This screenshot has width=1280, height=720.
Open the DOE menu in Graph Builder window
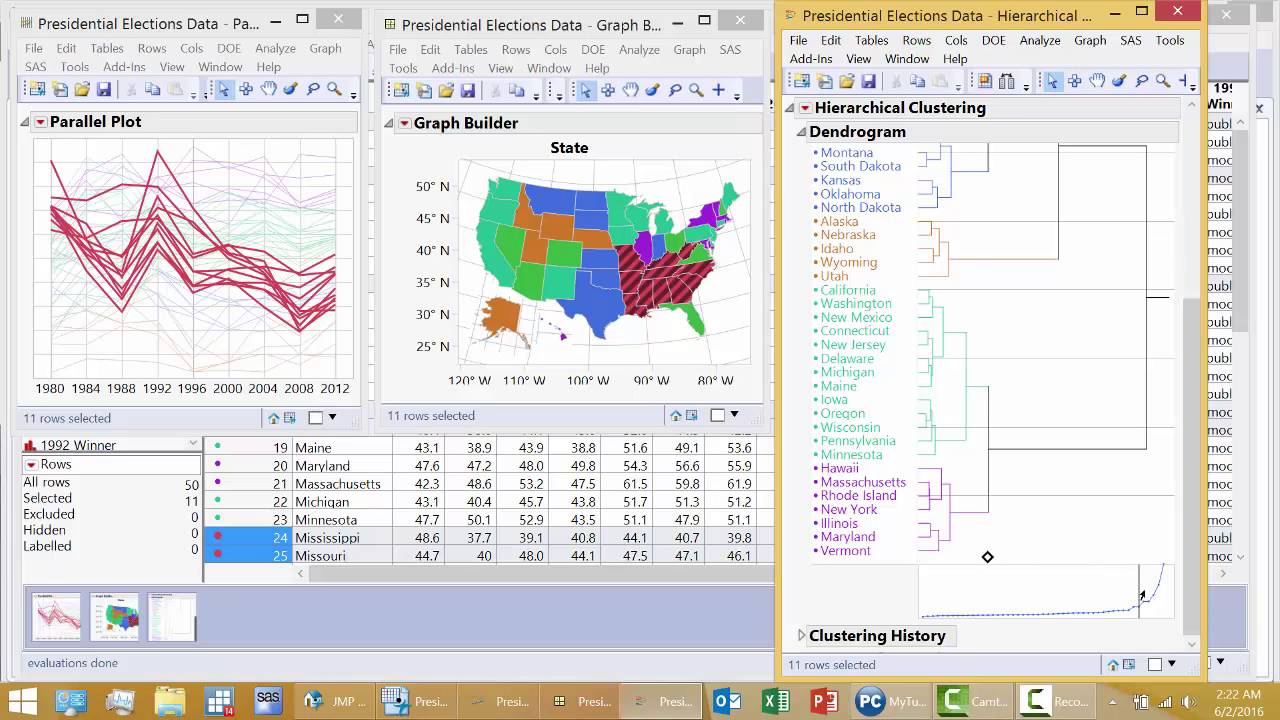[593, 49]
